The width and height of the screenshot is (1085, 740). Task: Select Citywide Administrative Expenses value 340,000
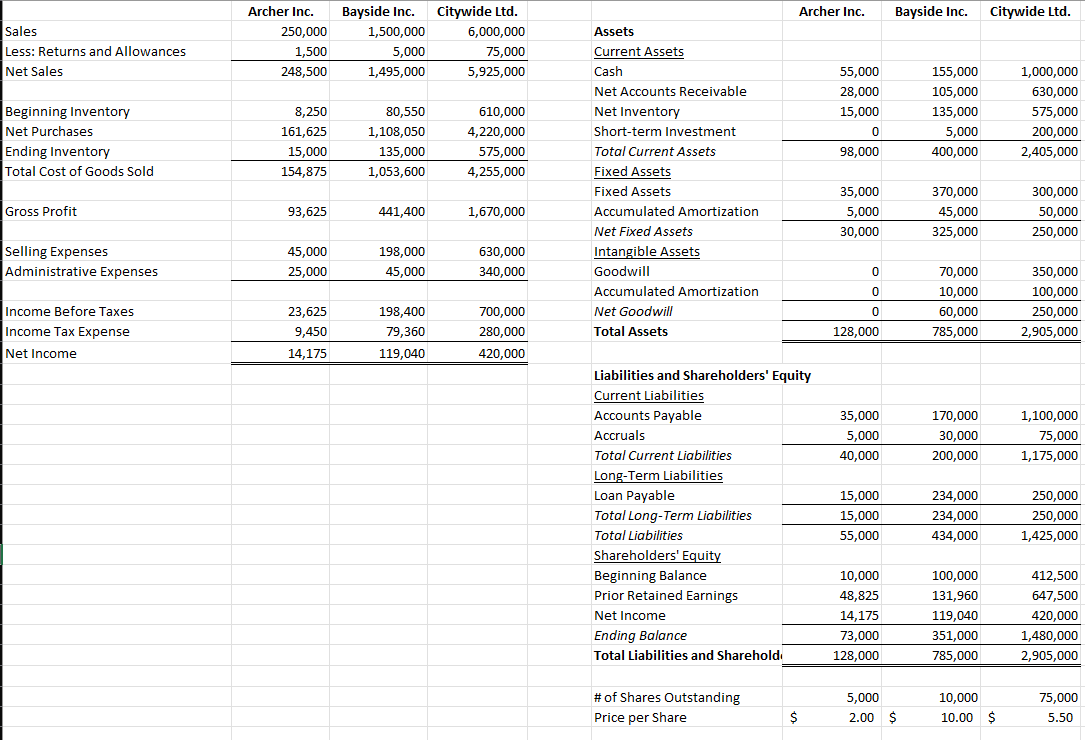(502, 272)
